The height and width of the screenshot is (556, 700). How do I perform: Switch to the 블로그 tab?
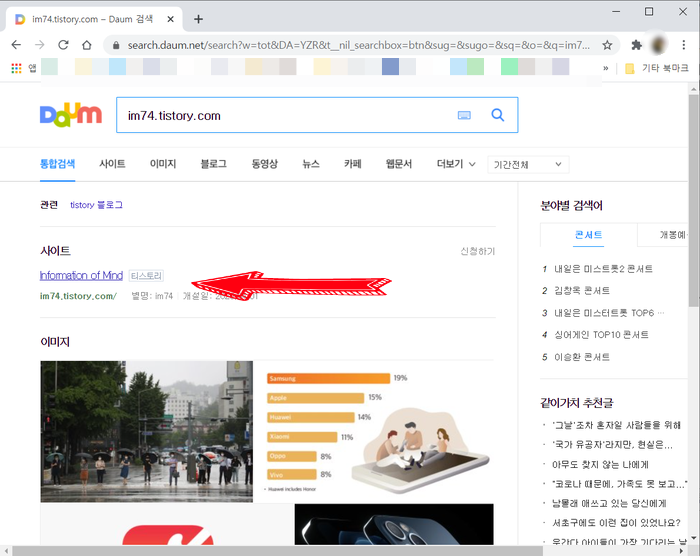213,164
